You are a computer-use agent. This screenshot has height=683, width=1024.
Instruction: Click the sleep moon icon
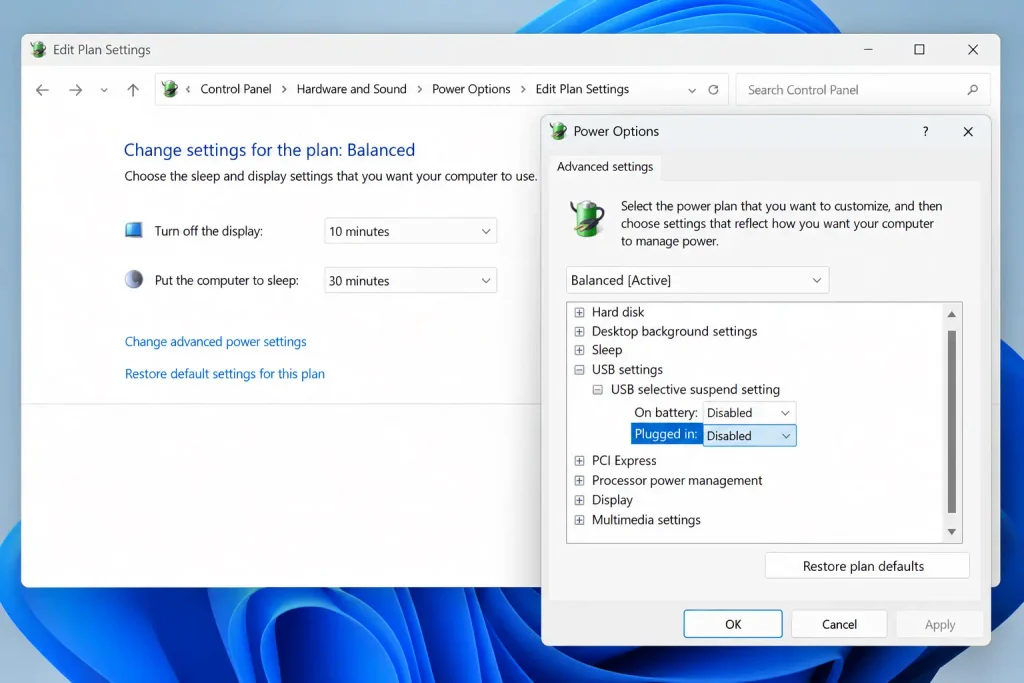134,279
